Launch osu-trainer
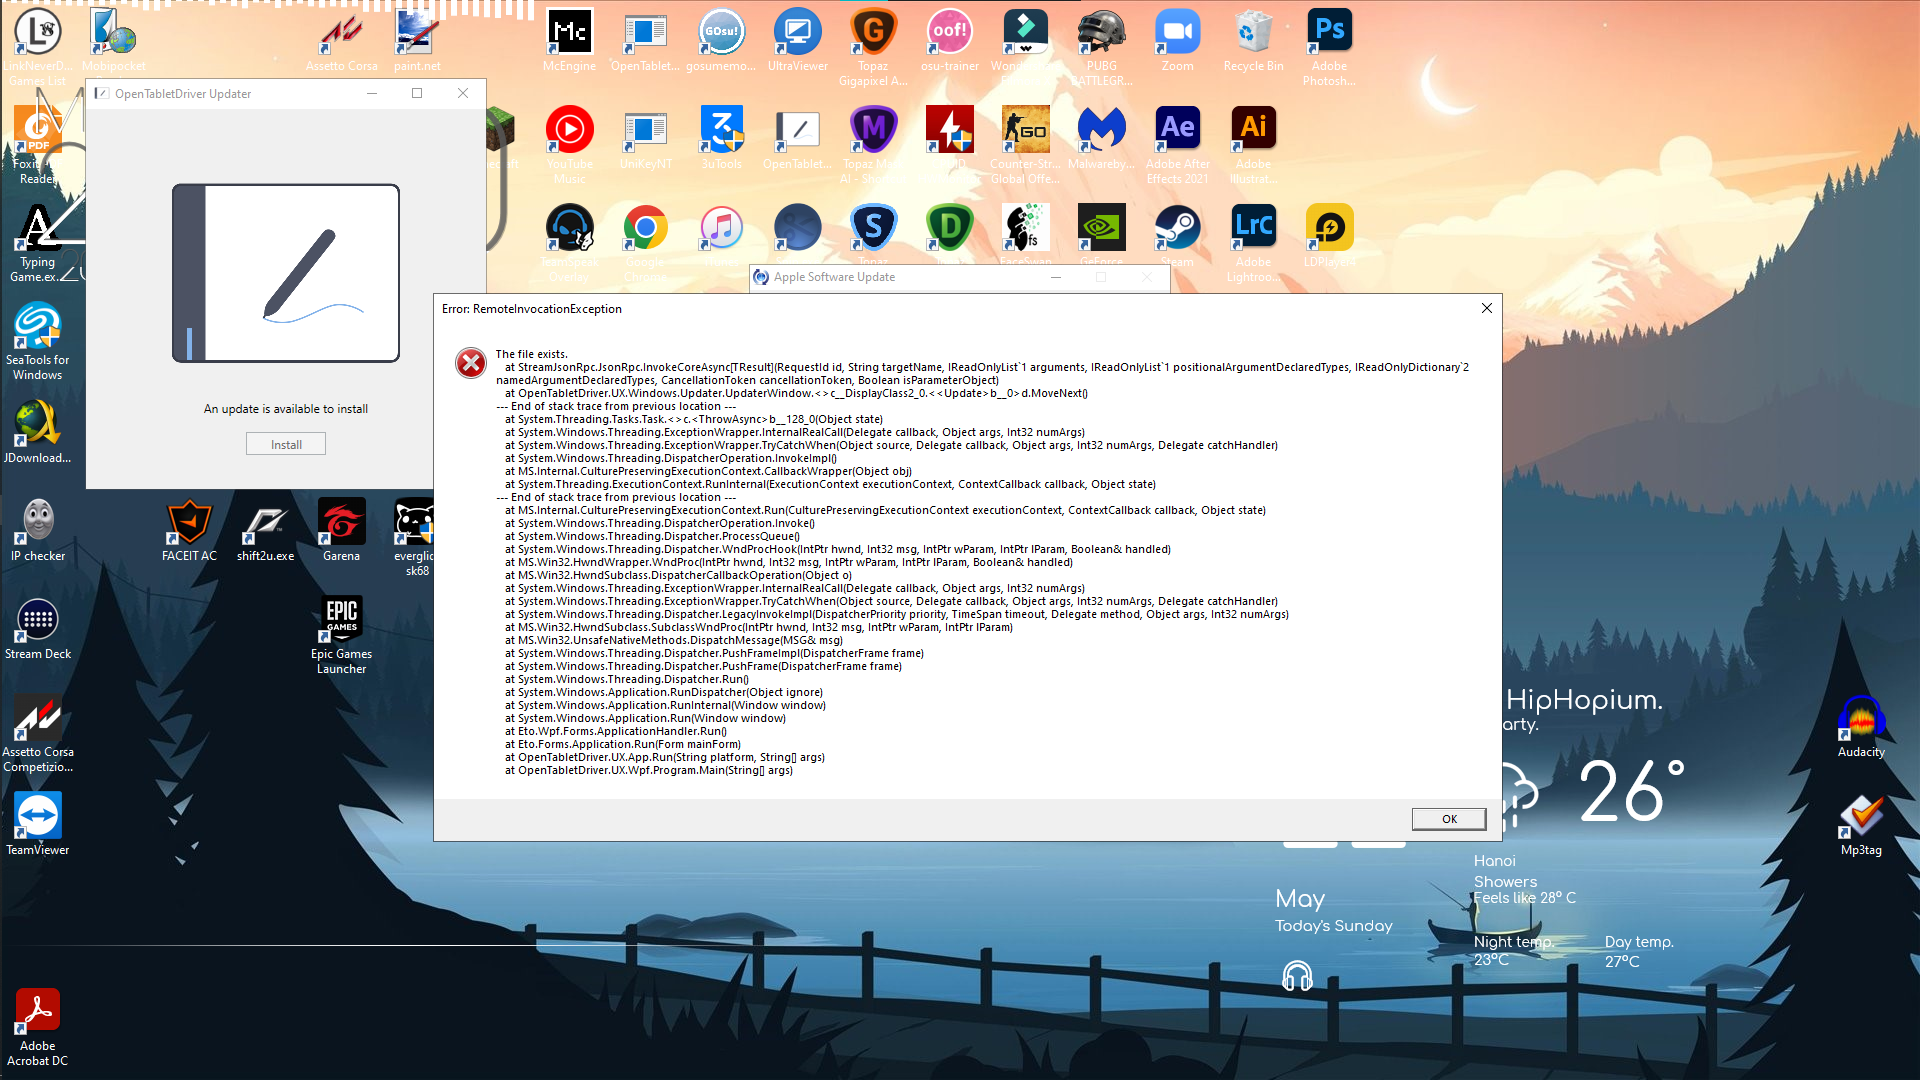 pos(950,30)
